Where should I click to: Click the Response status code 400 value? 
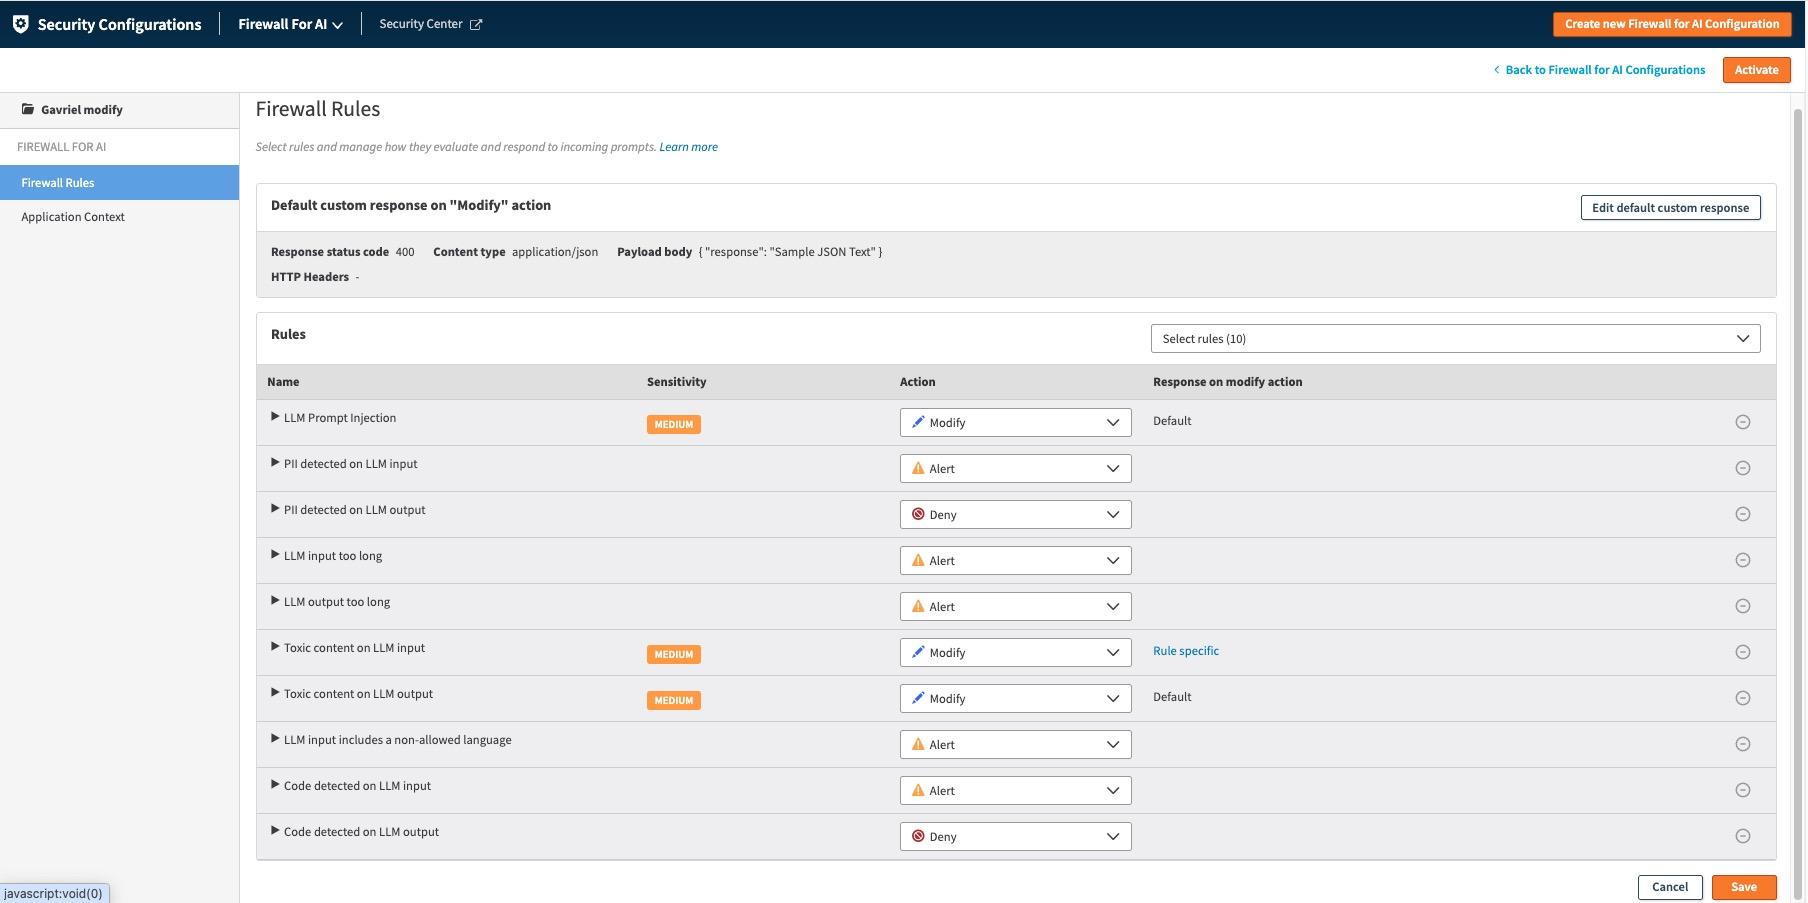(404, 252)
